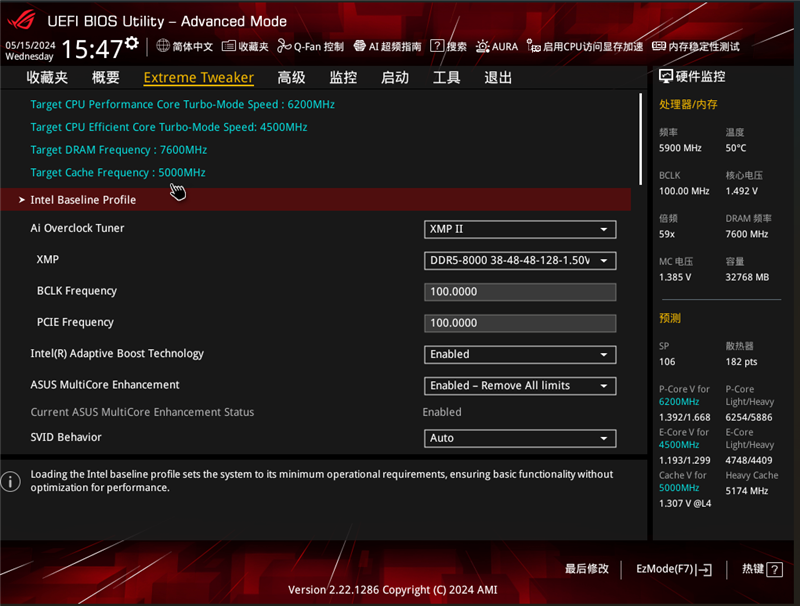Click the globe language icon
Image resolution: width=800 pixels, height=606 pixels.
(x=163, y=45)
